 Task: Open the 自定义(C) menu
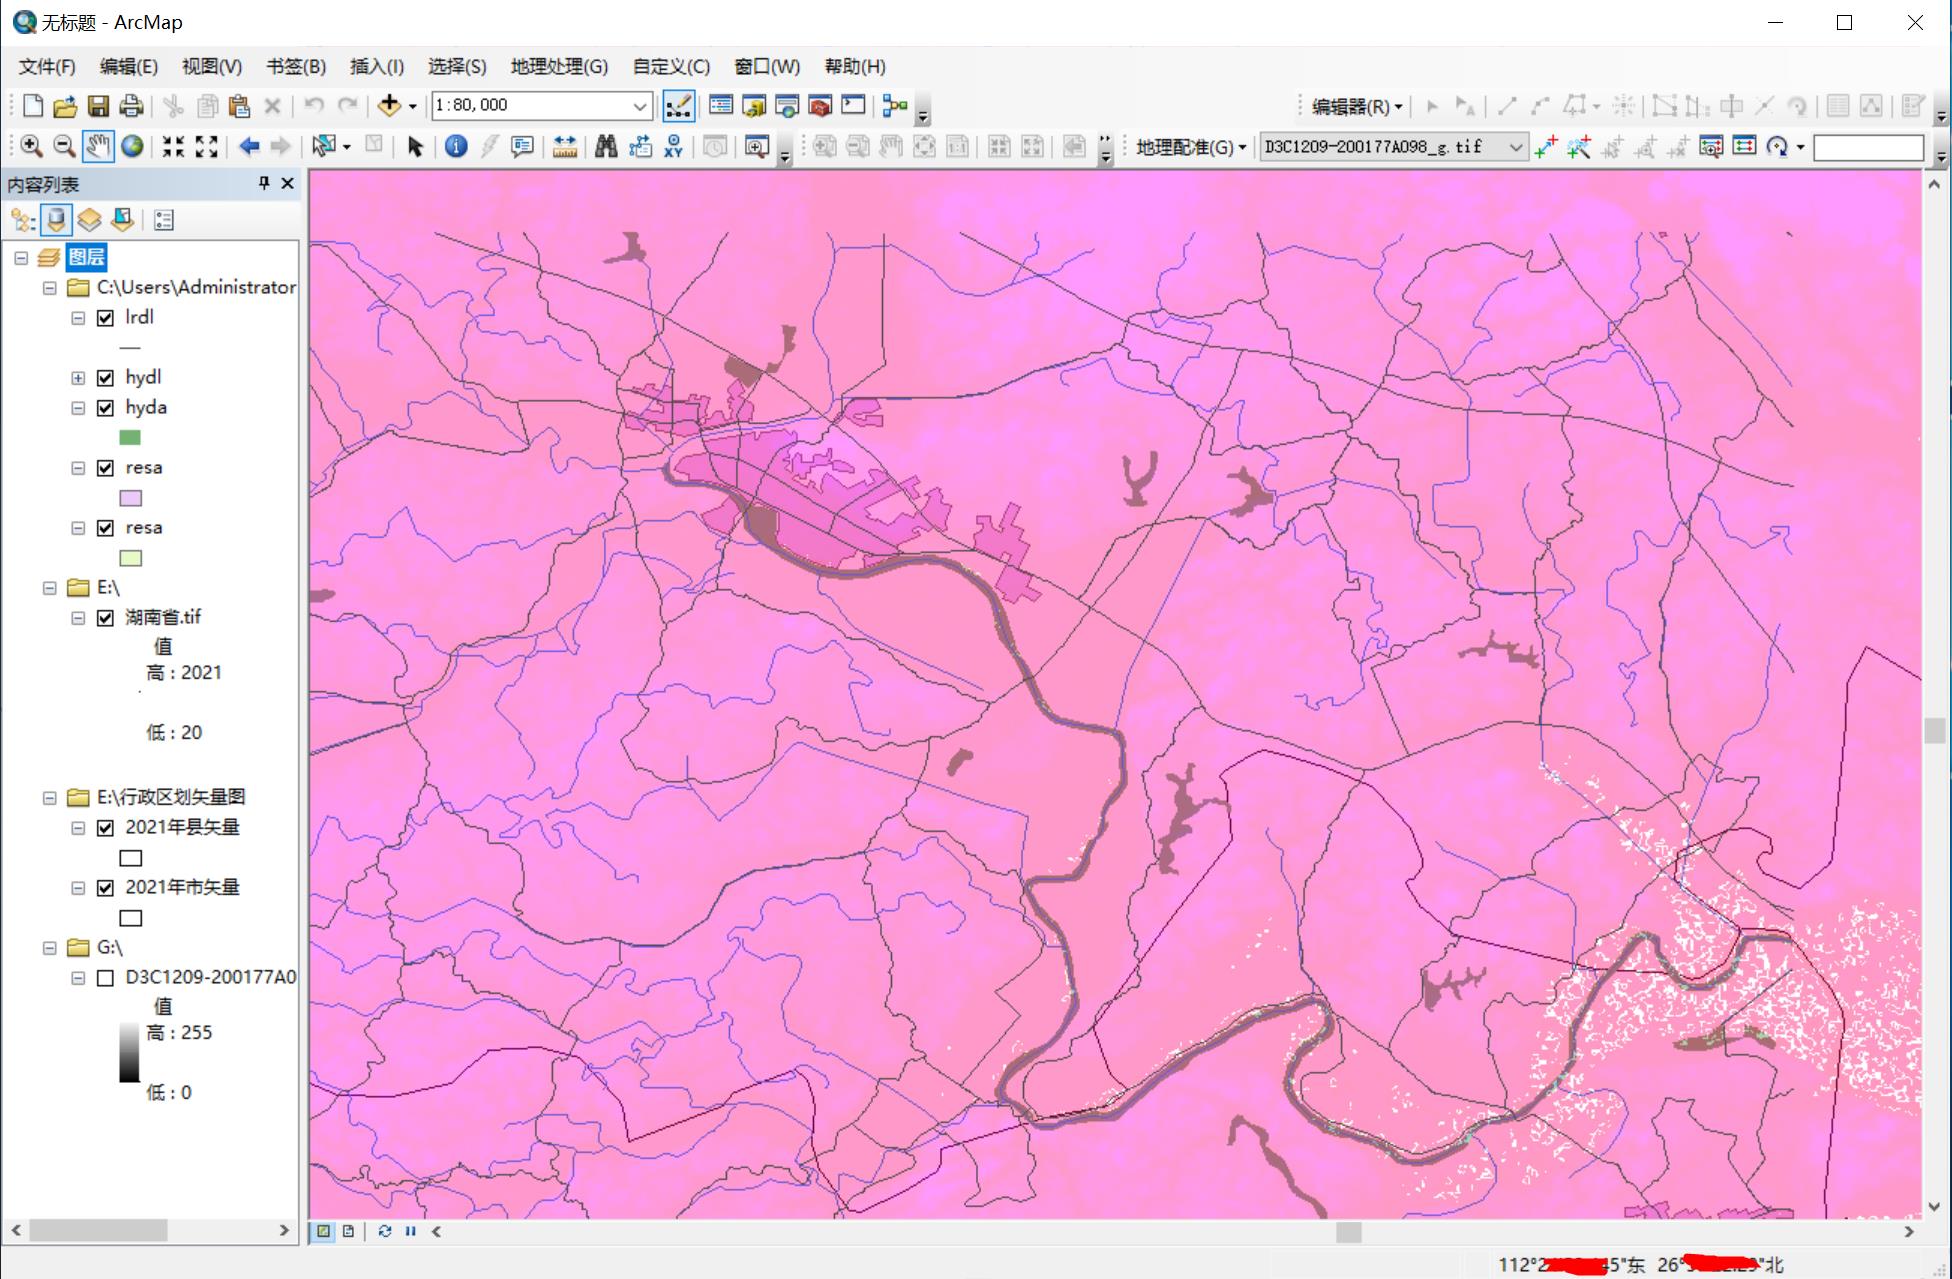671,66
